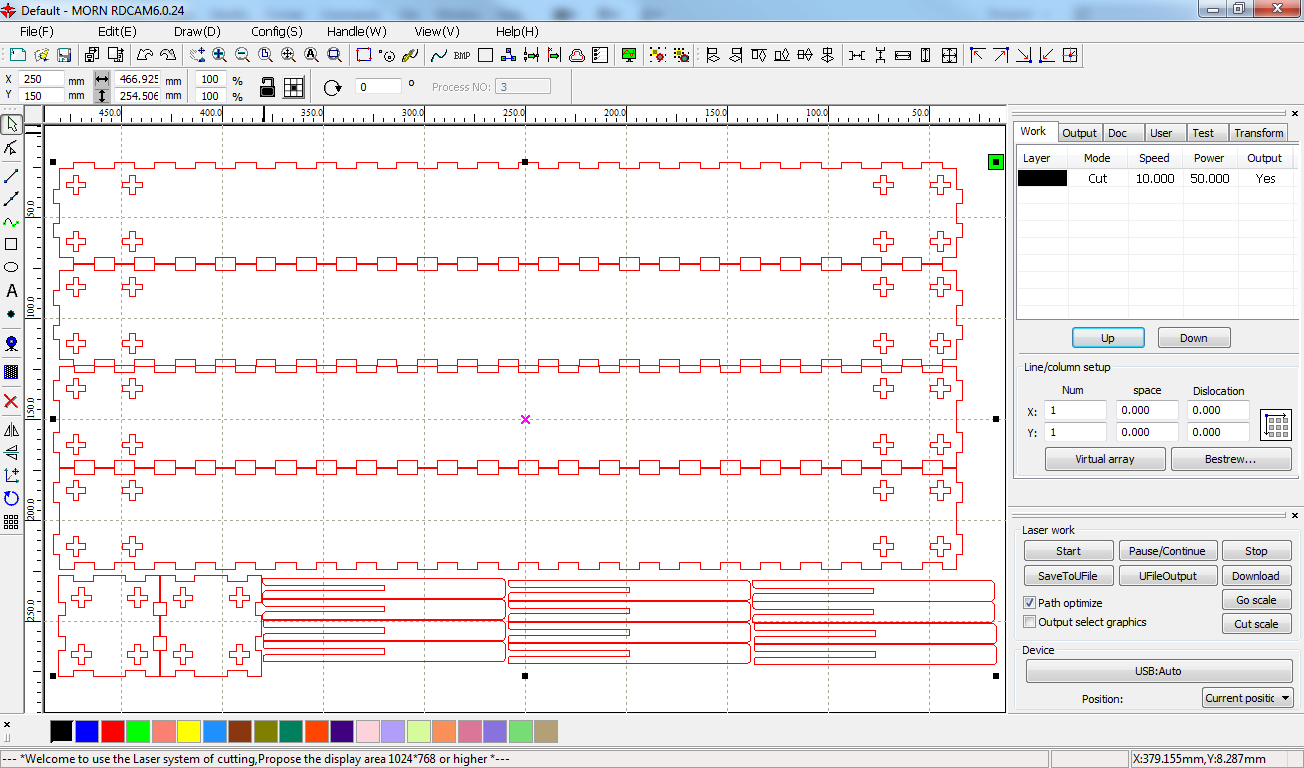This screenshot has height=768, width=1304.
Task: Click the Start laser work button
Action: (x=1068, y=551)
